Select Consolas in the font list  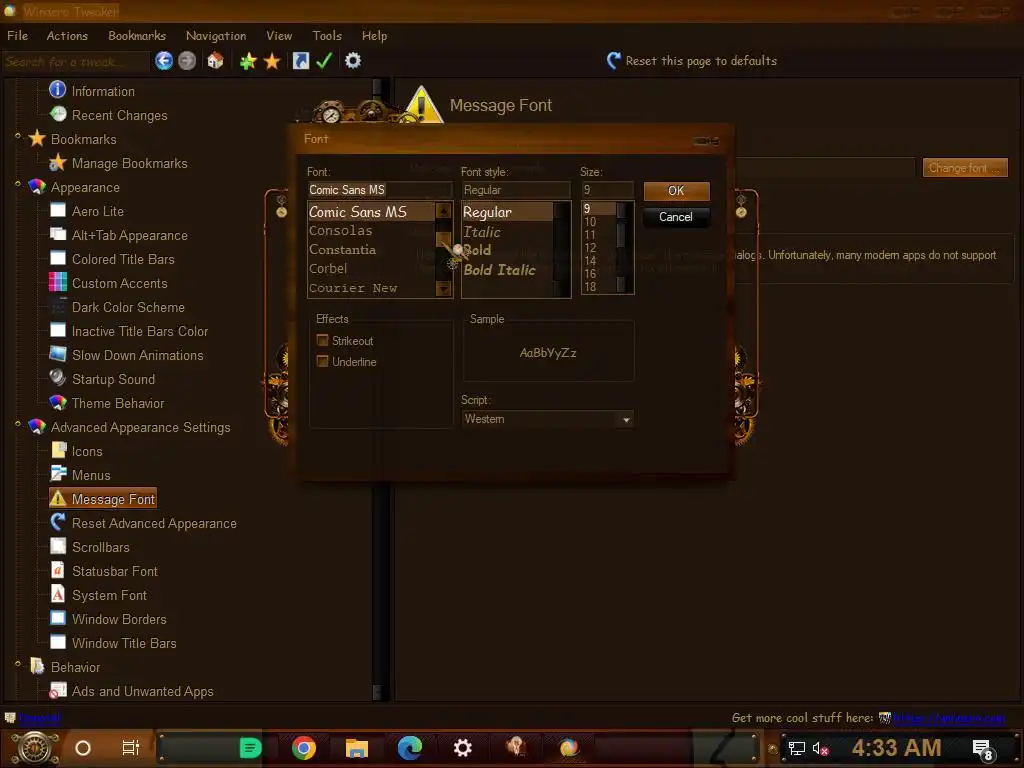(341, 231)
